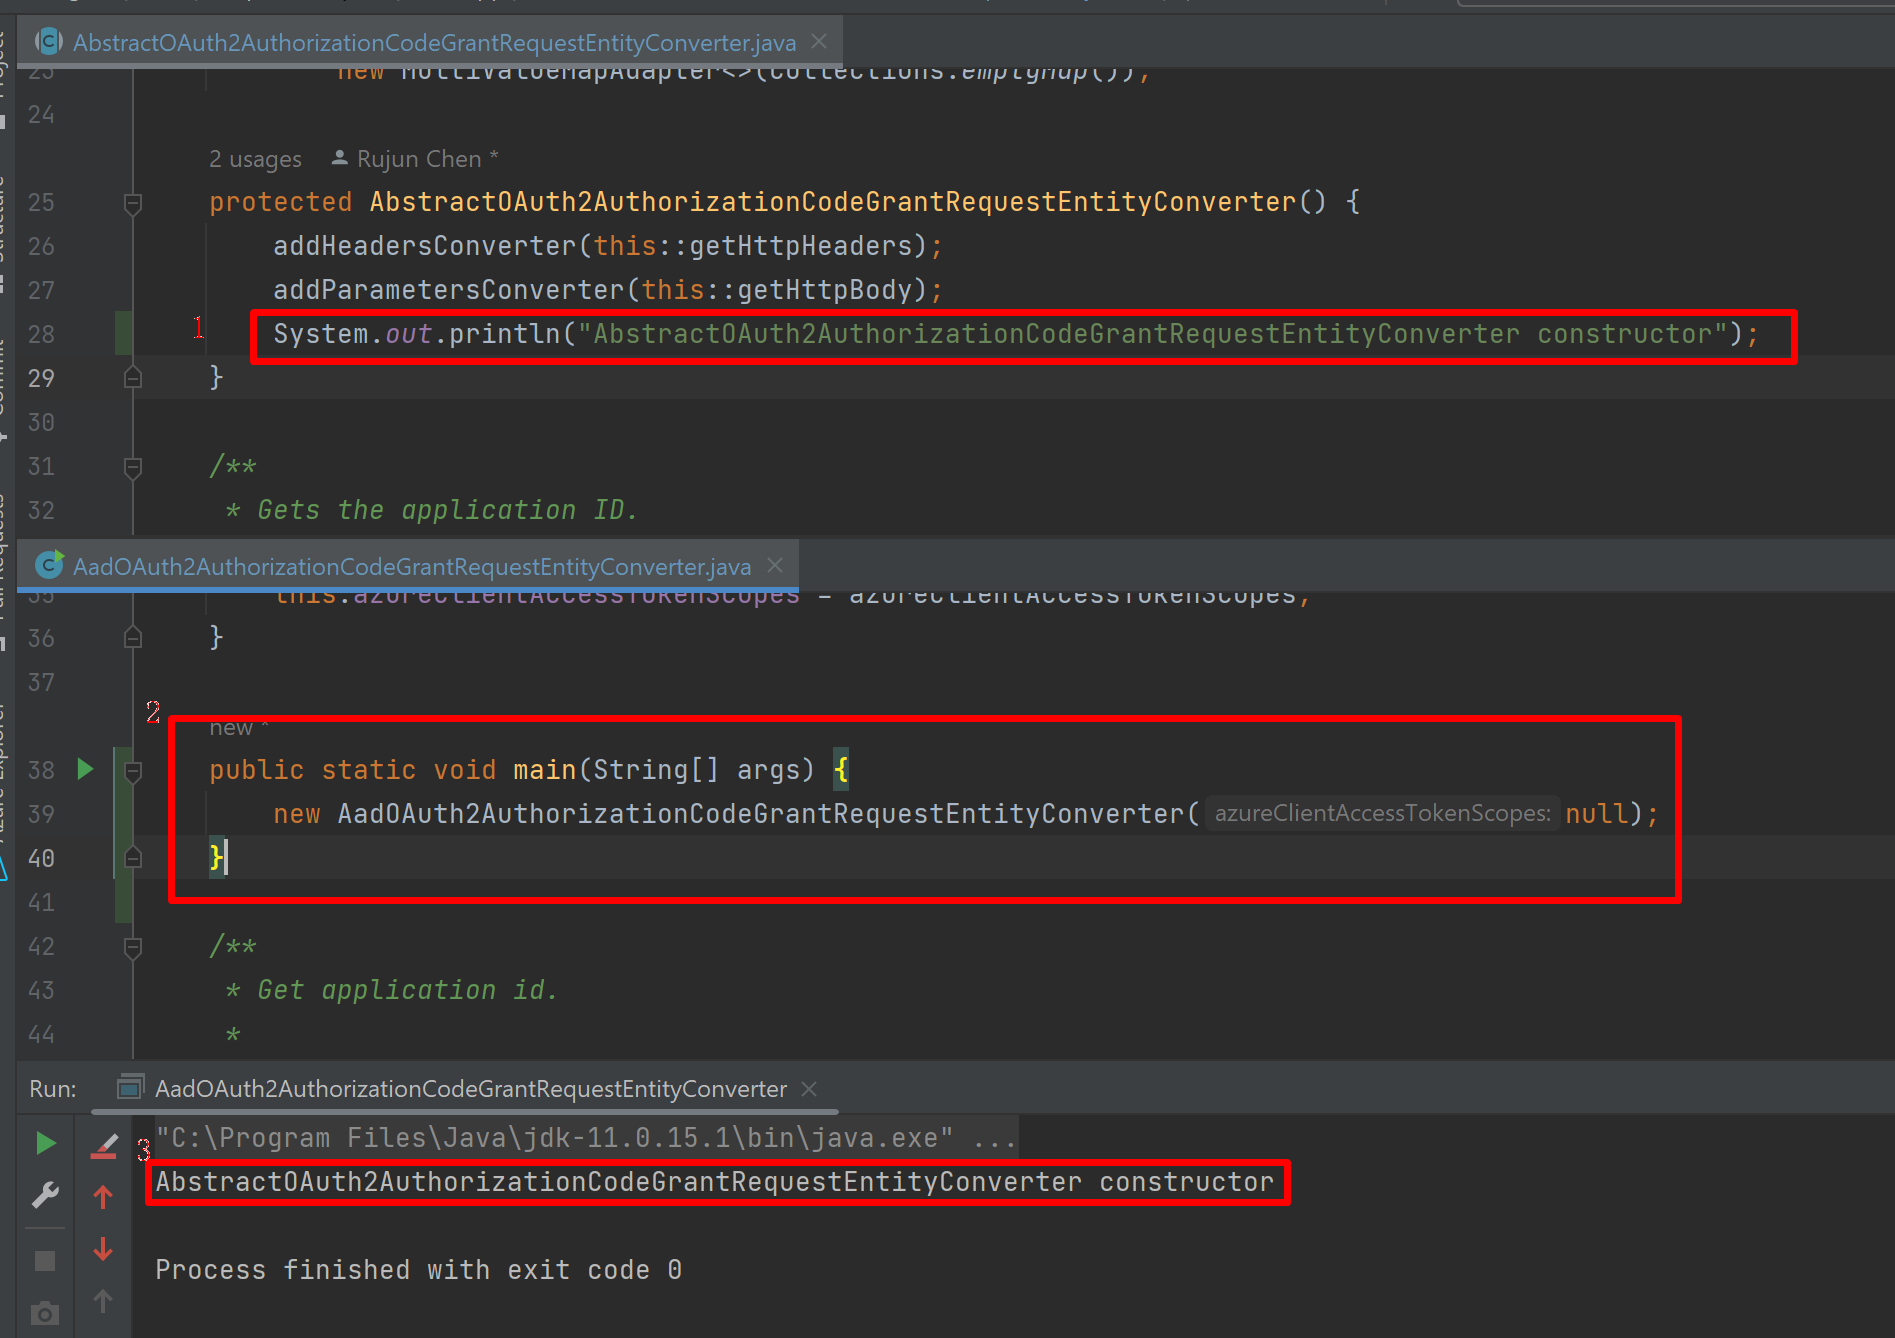Rerun the program with the green play button
This screenshot has height=1338, width=1895.
(x=45, y=1143)
